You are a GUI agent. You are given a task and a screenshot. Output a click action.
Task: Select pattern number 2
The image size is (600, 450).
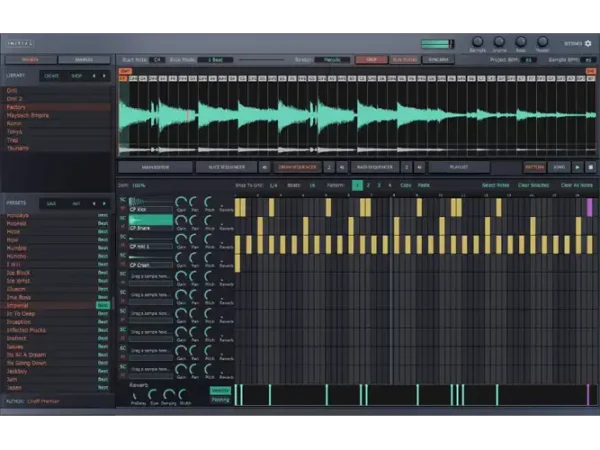pyautogui.click(x=368, y=185)
